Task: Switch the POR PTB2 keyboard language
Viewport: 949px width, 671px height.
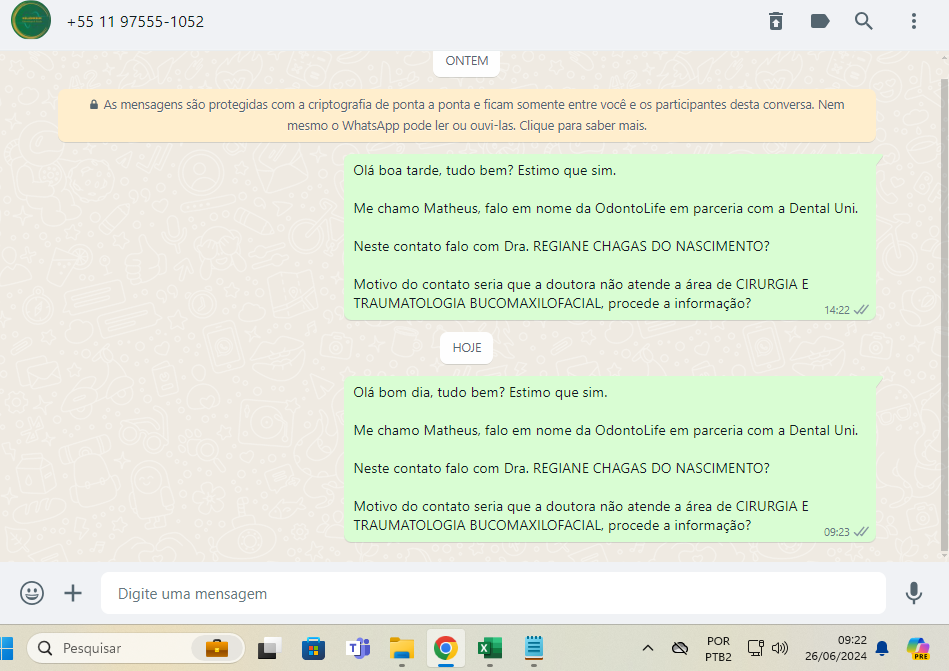Action: click(718, 649)
